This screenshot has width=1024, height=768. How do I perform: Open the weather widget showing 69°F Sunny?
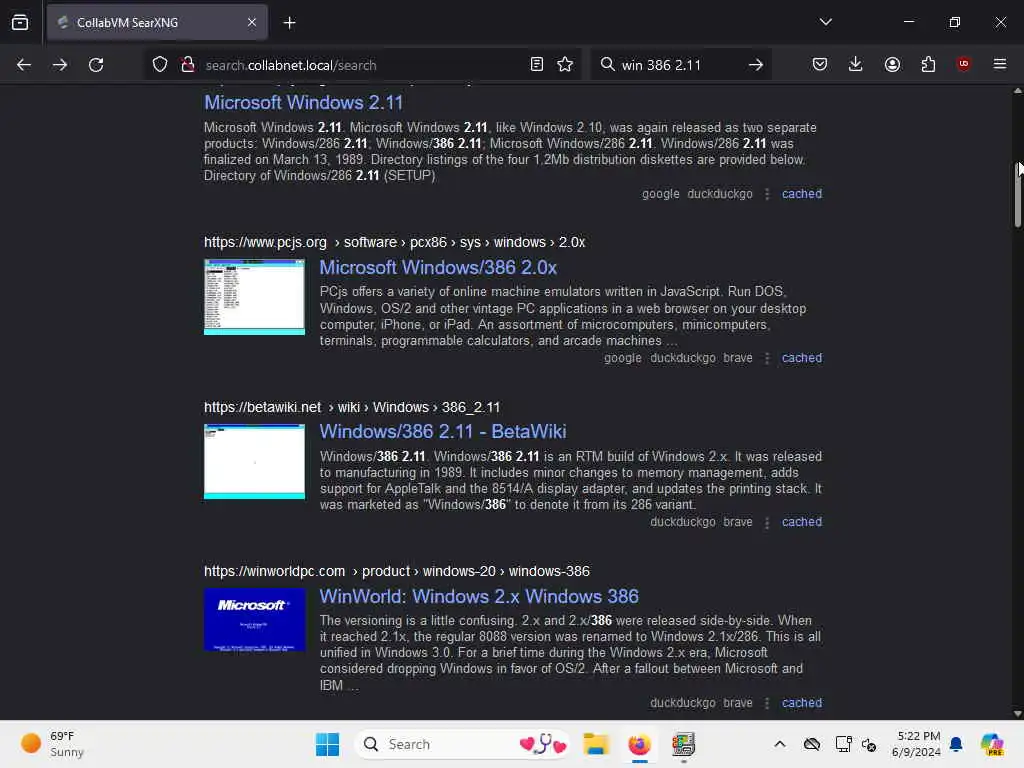52,744
